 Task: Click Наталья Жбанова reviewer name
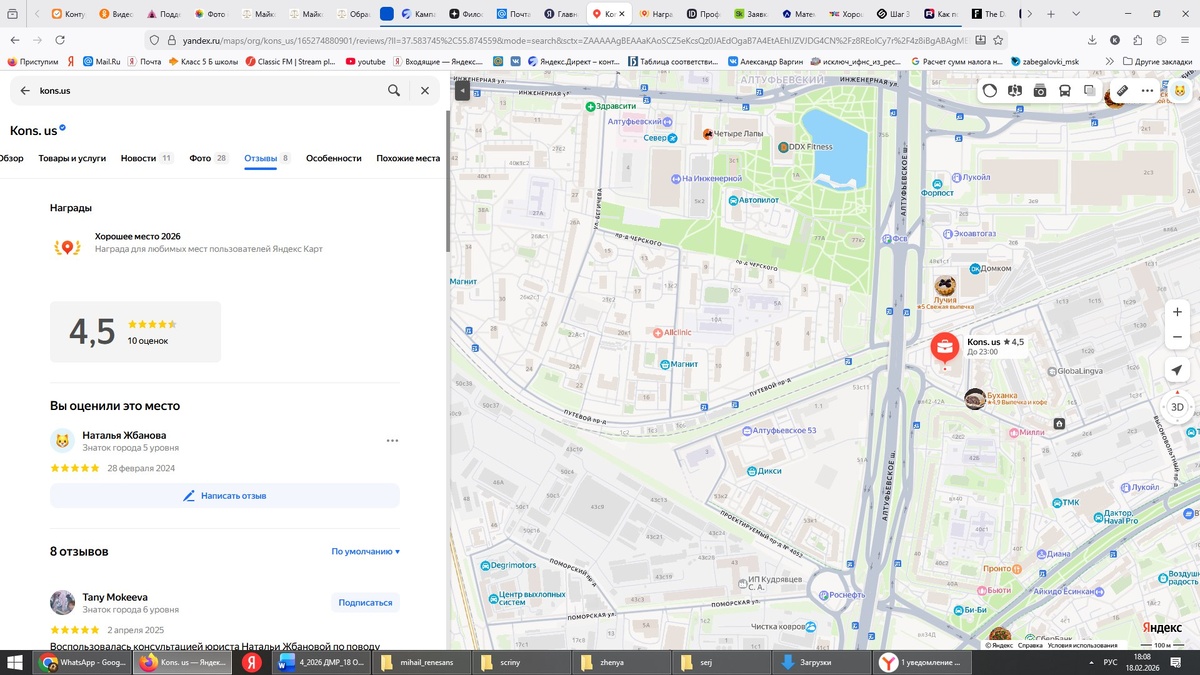click(x=124, y=435)
